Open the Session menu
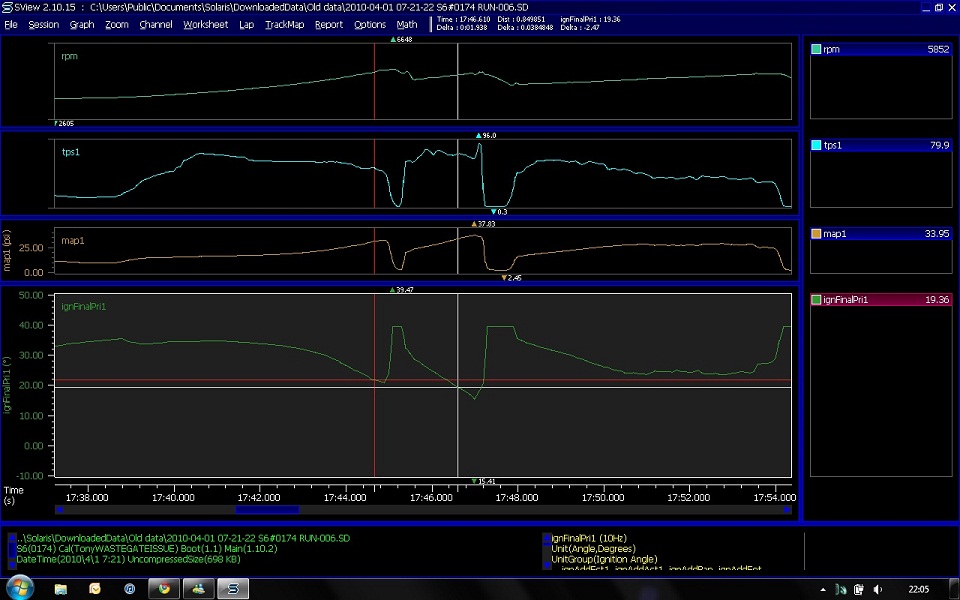960x600 pixels. coord(43,24)
